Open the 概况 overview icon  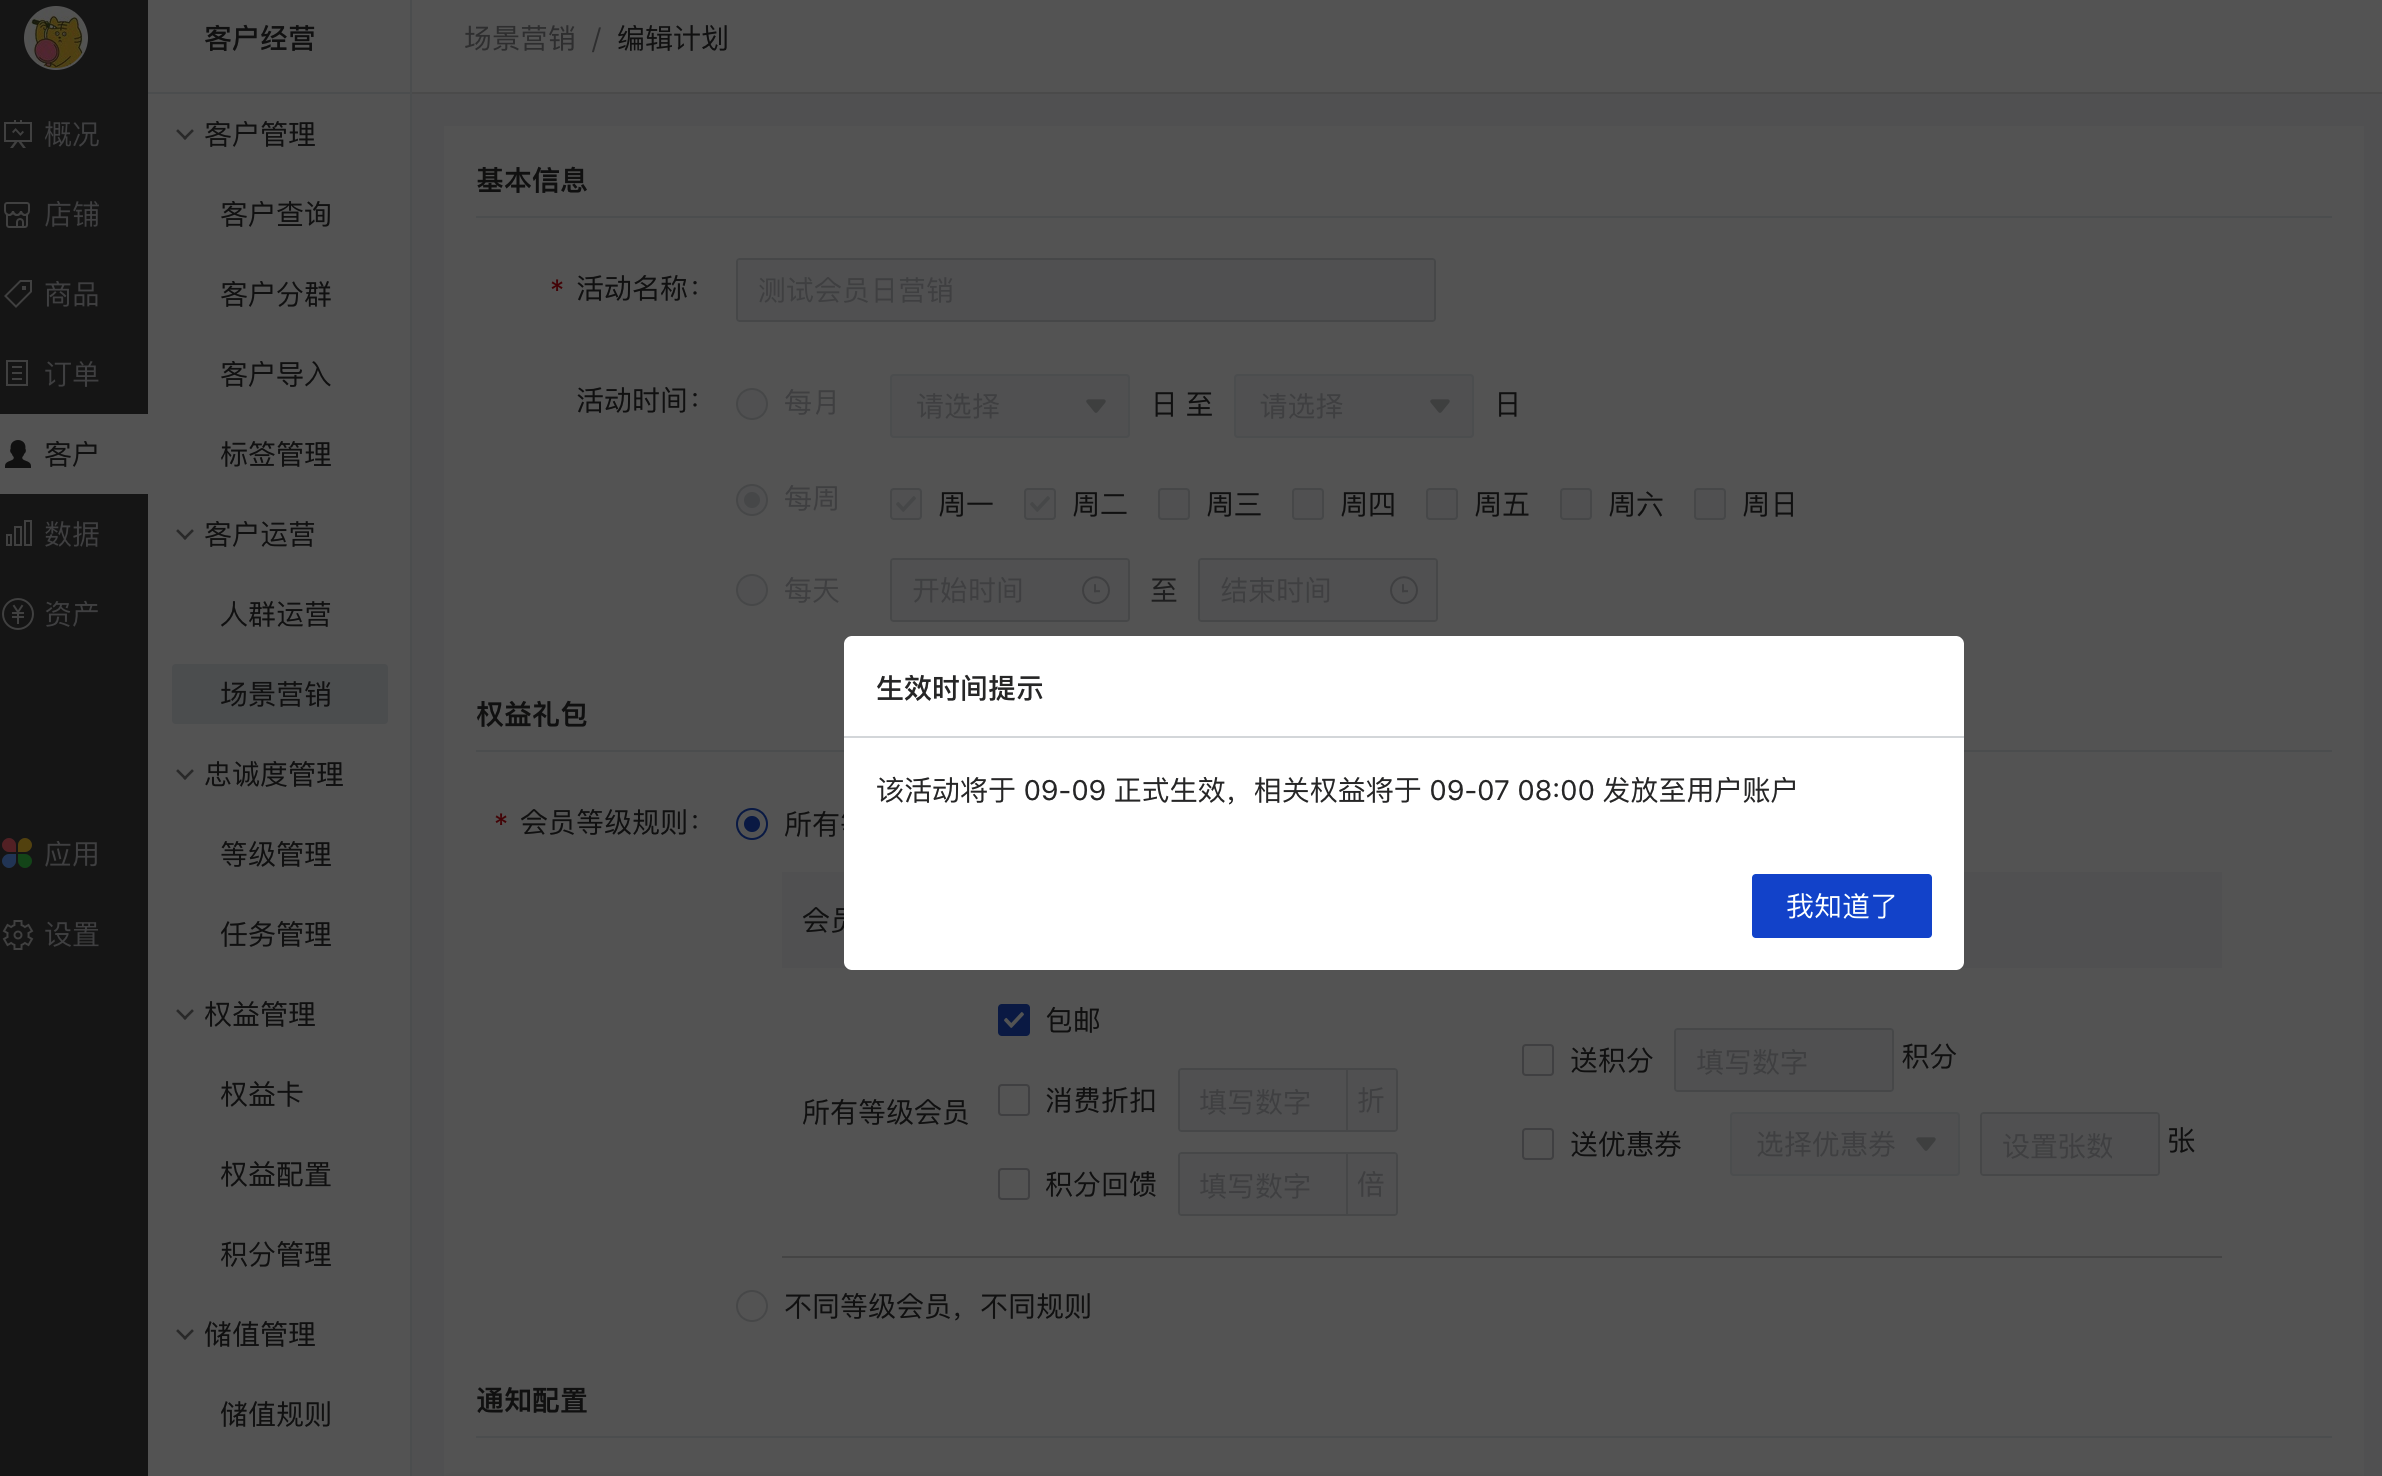click(18, 134)
